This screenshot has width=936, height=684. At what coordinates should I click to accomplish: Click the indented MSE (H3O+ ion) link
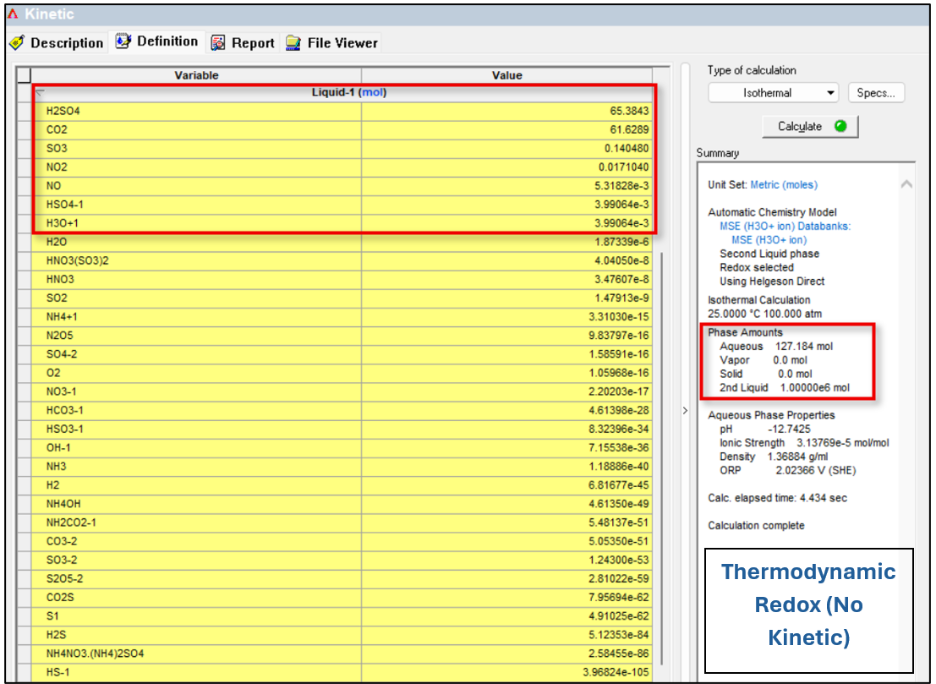(x=769, y=240)
